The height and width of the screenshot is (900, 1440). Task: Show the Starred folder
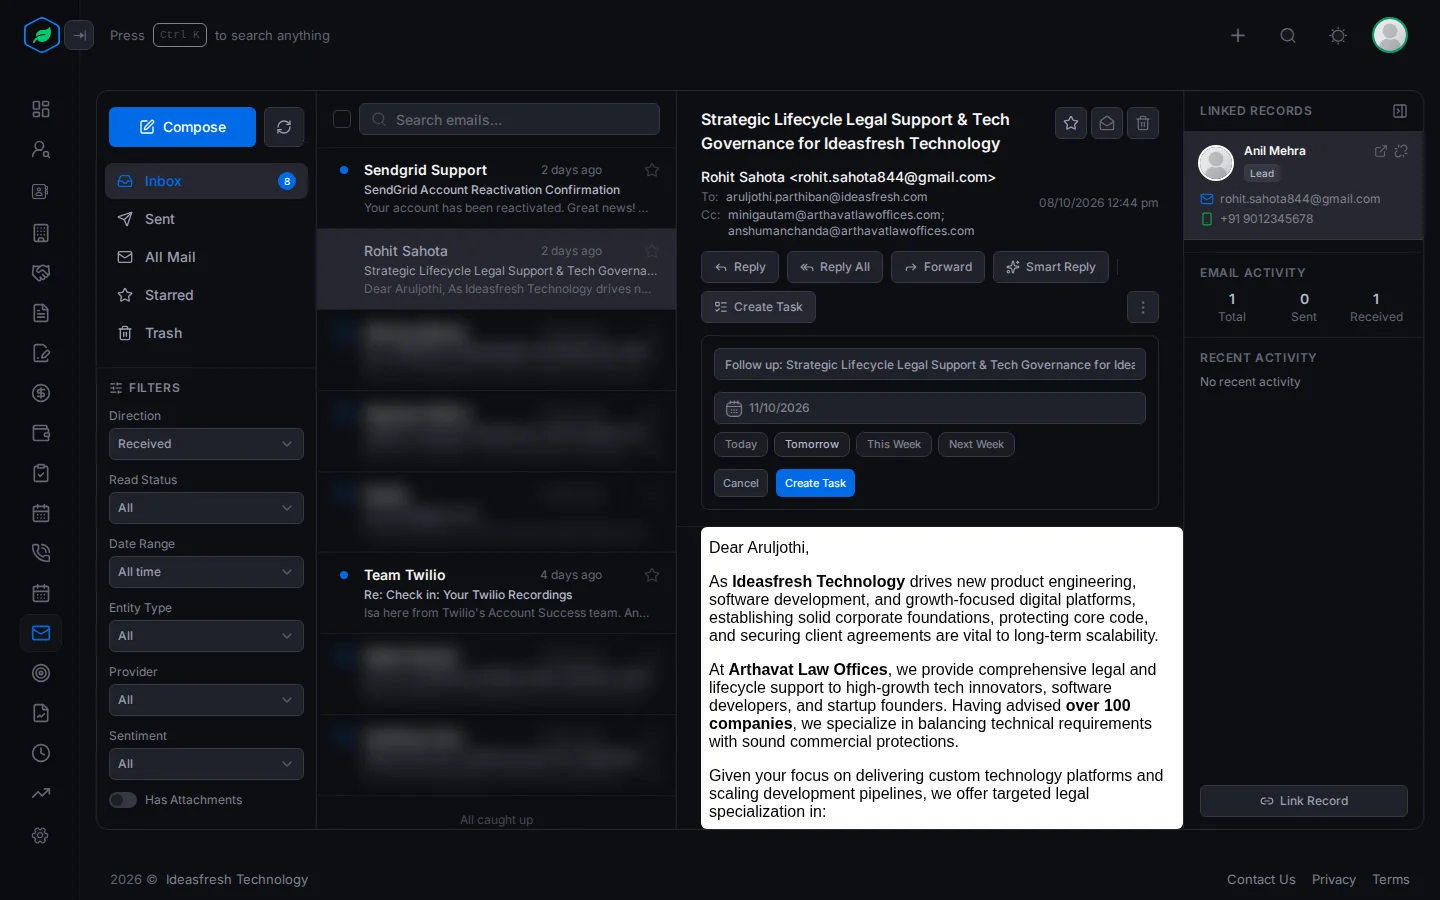point(206,295)
